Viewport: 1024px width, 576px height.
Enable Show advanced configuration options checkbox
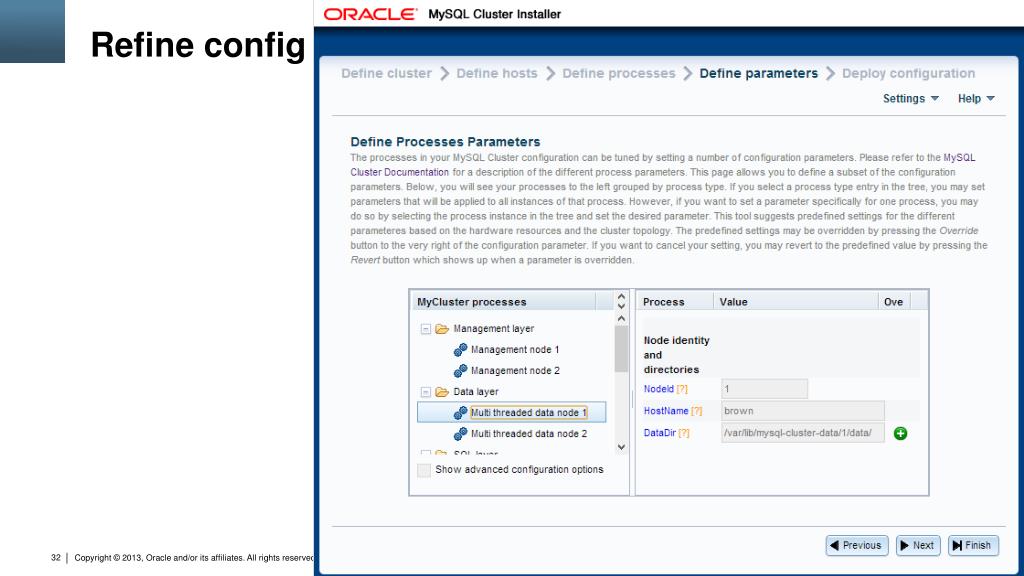[x=424, y=470]
